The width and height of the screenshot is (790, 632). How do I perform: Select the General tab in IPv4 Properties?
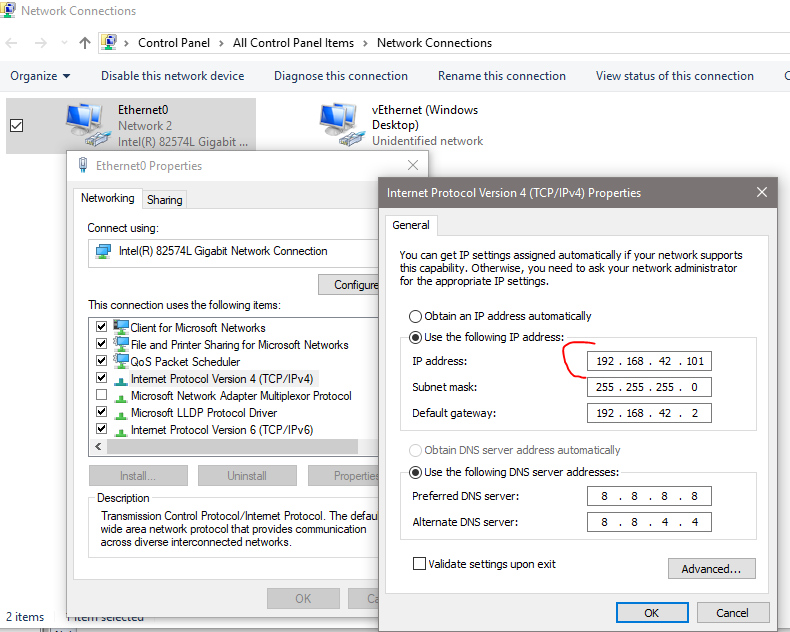(x=411, y=225)
